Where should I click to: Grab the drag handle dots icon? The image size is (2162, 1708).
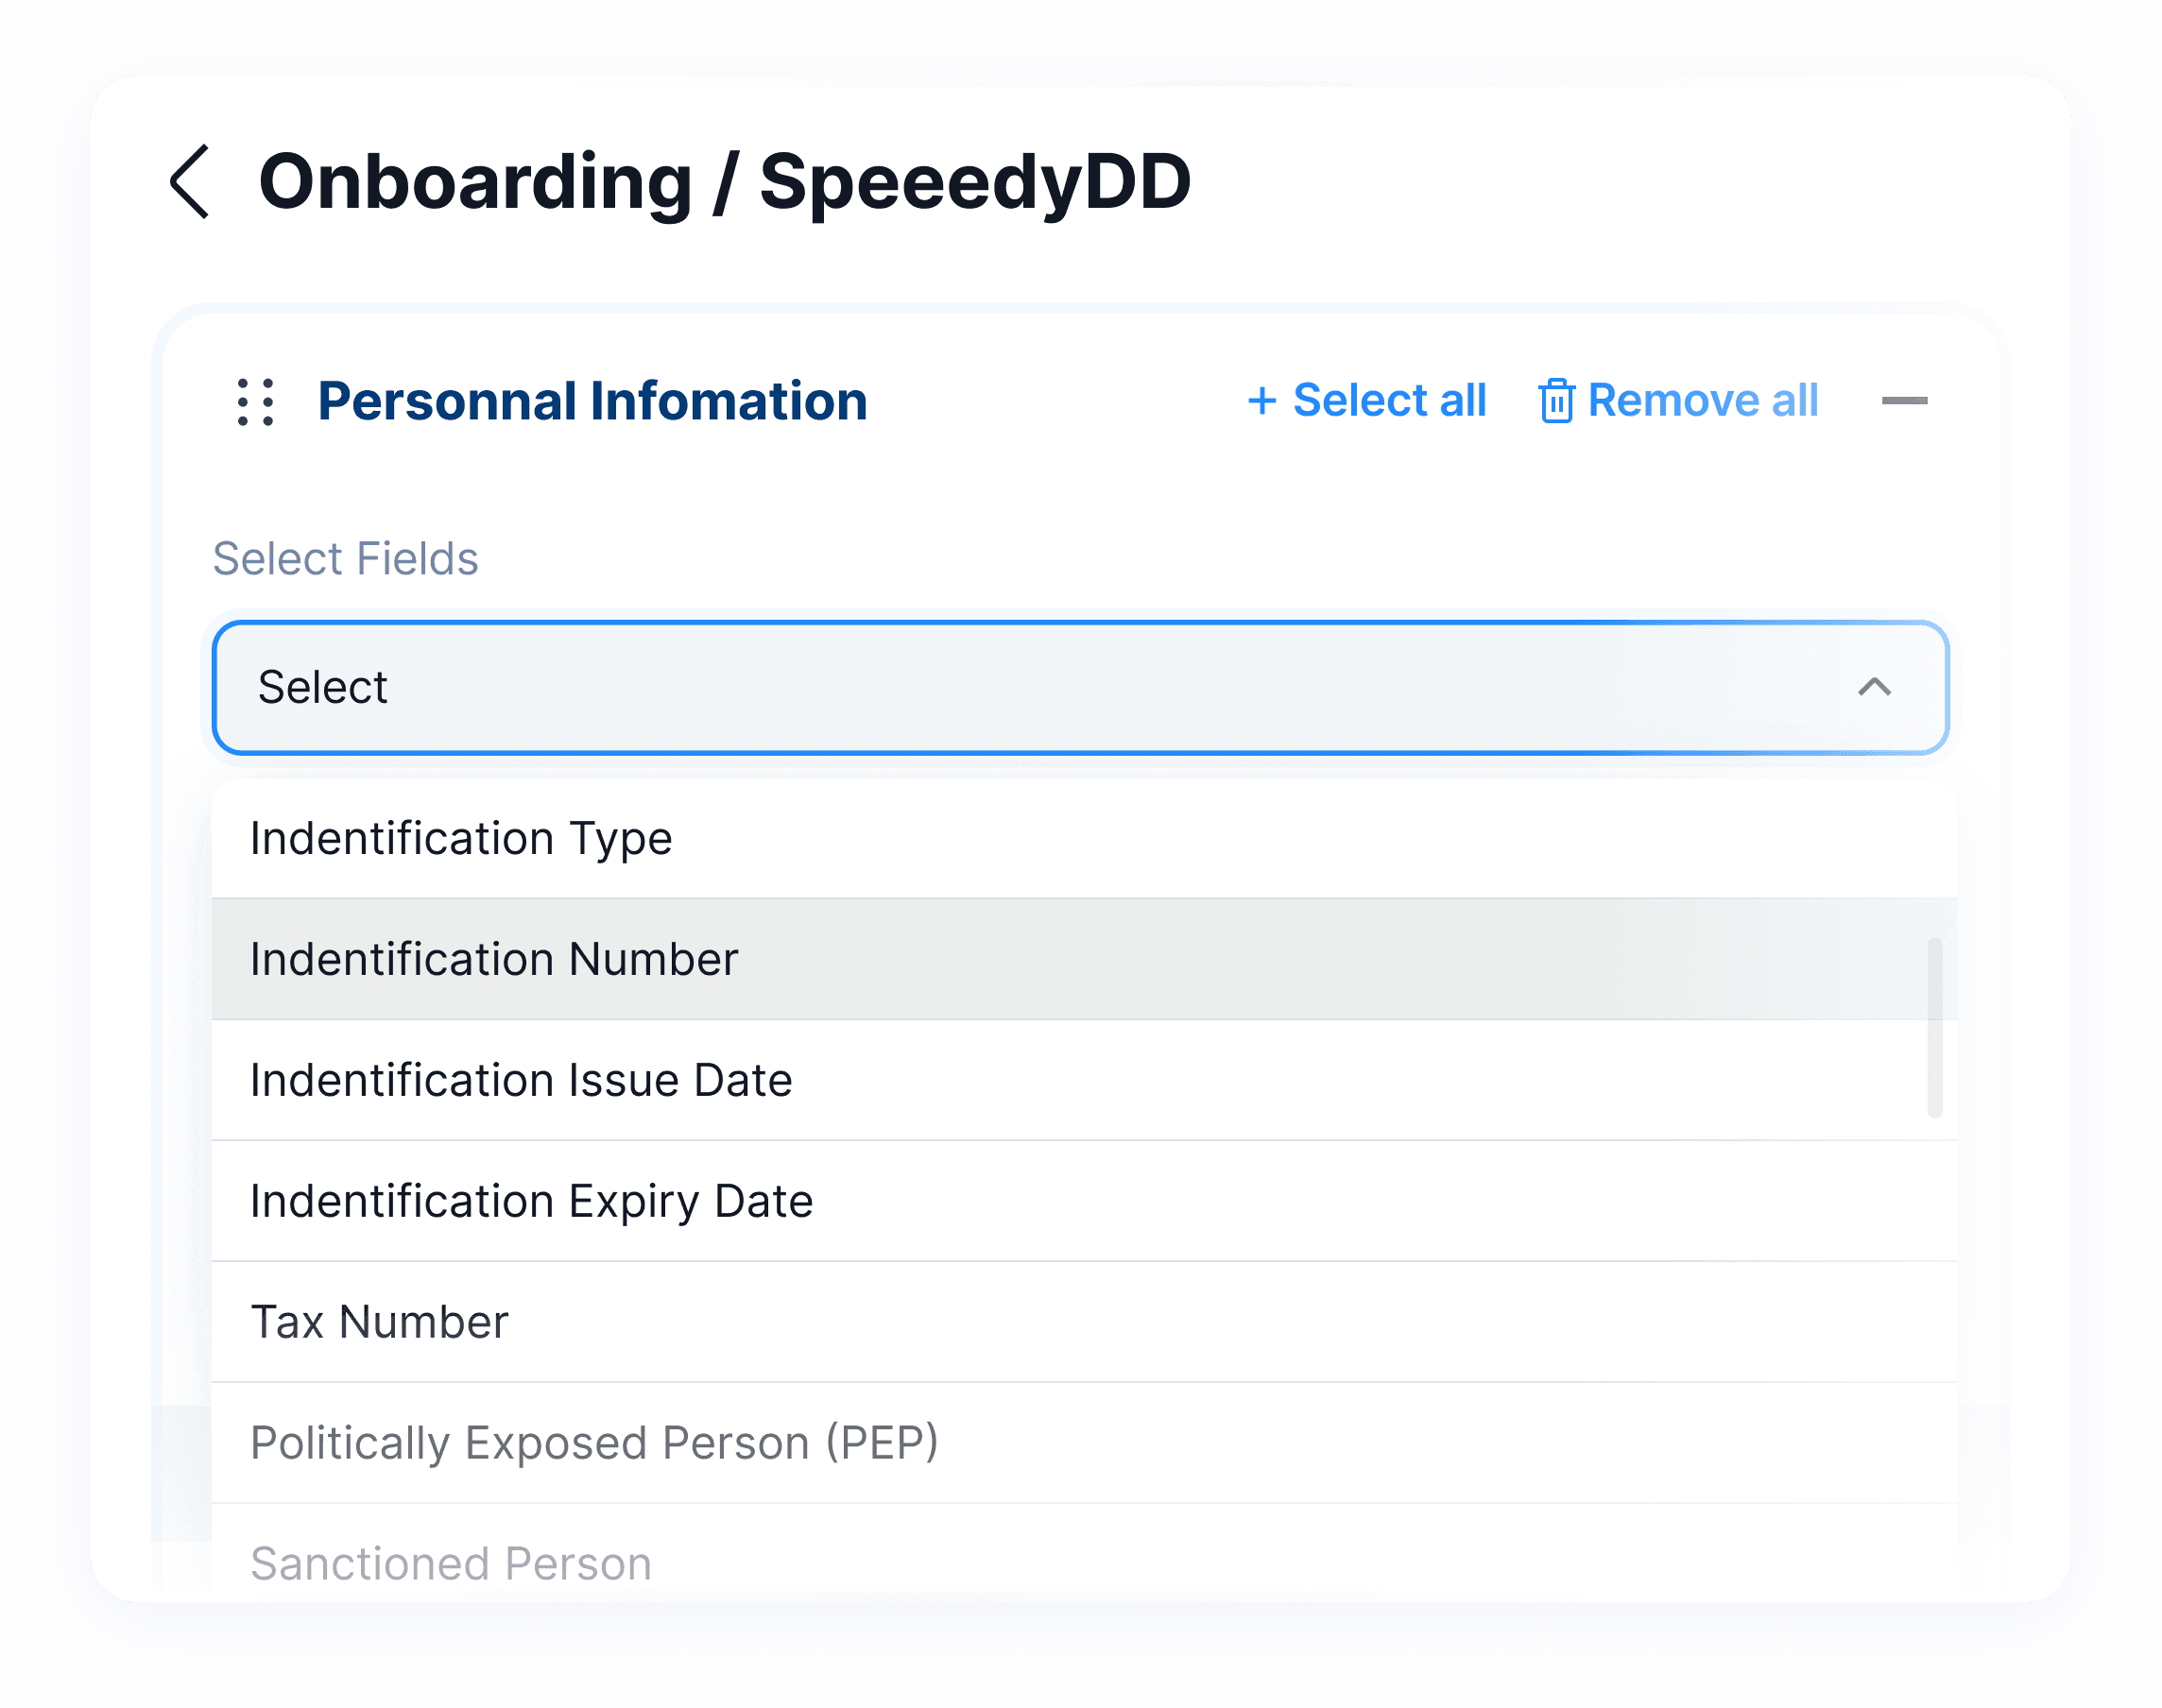pyautogui.click(x=256, y=402)
